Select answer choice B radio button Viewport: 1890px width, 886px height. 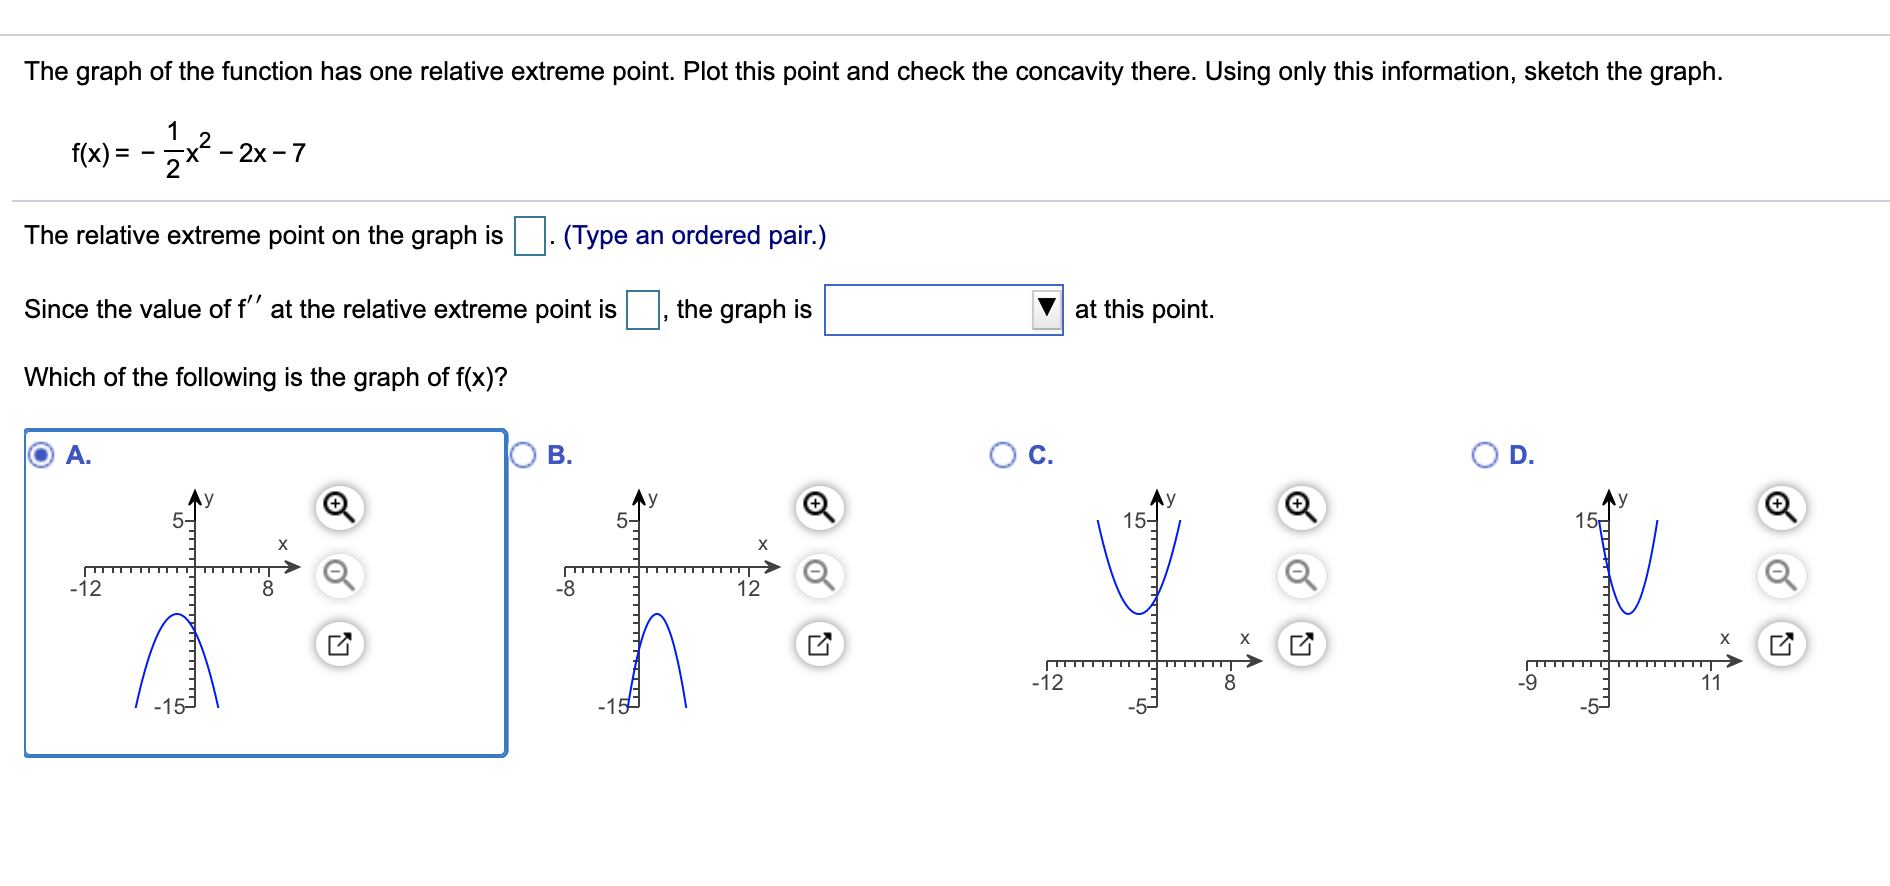click(x=523, y=456)
